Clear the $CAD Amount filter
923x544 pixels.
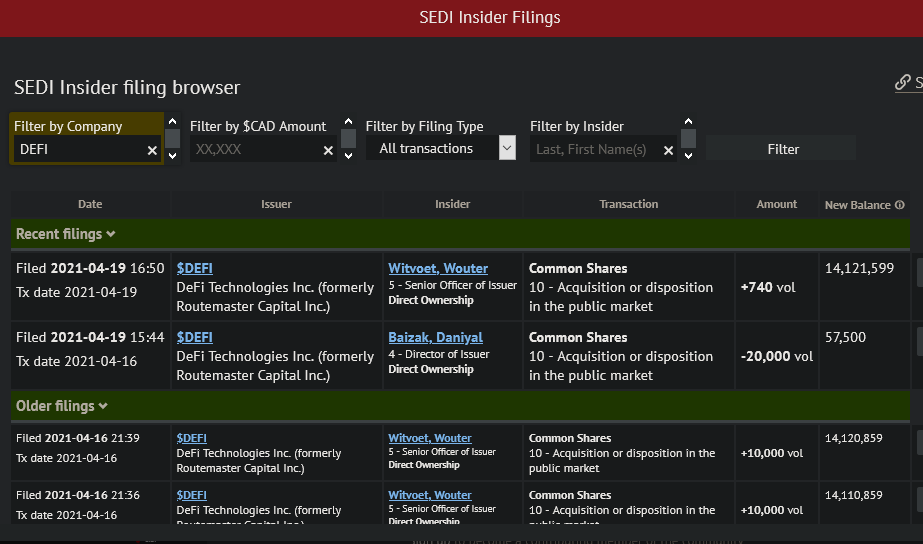(328, 150)
